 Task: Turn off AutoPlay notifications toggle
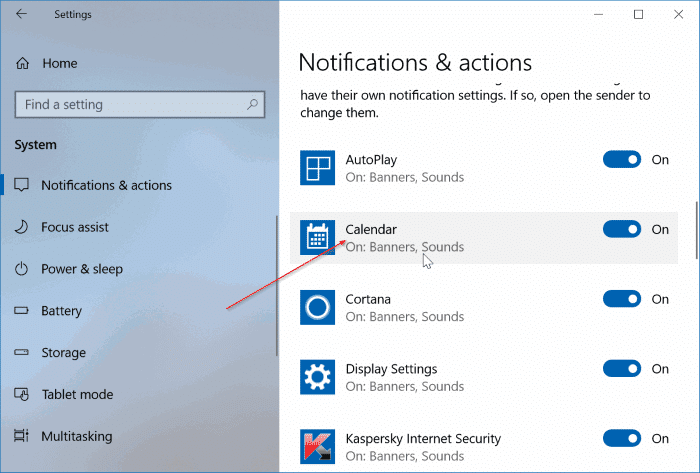pos(622,159)
